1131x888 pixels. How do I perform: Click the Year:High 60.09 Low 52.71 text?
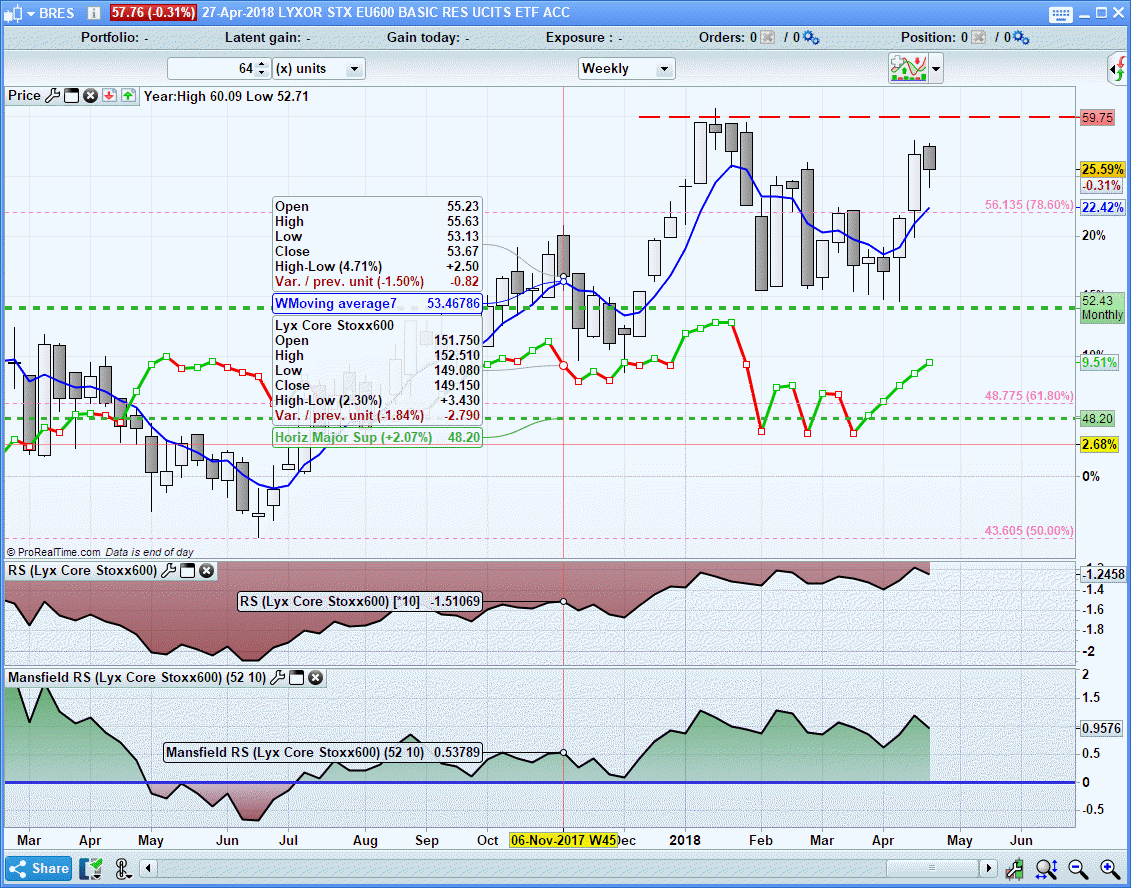click(226, 96)
